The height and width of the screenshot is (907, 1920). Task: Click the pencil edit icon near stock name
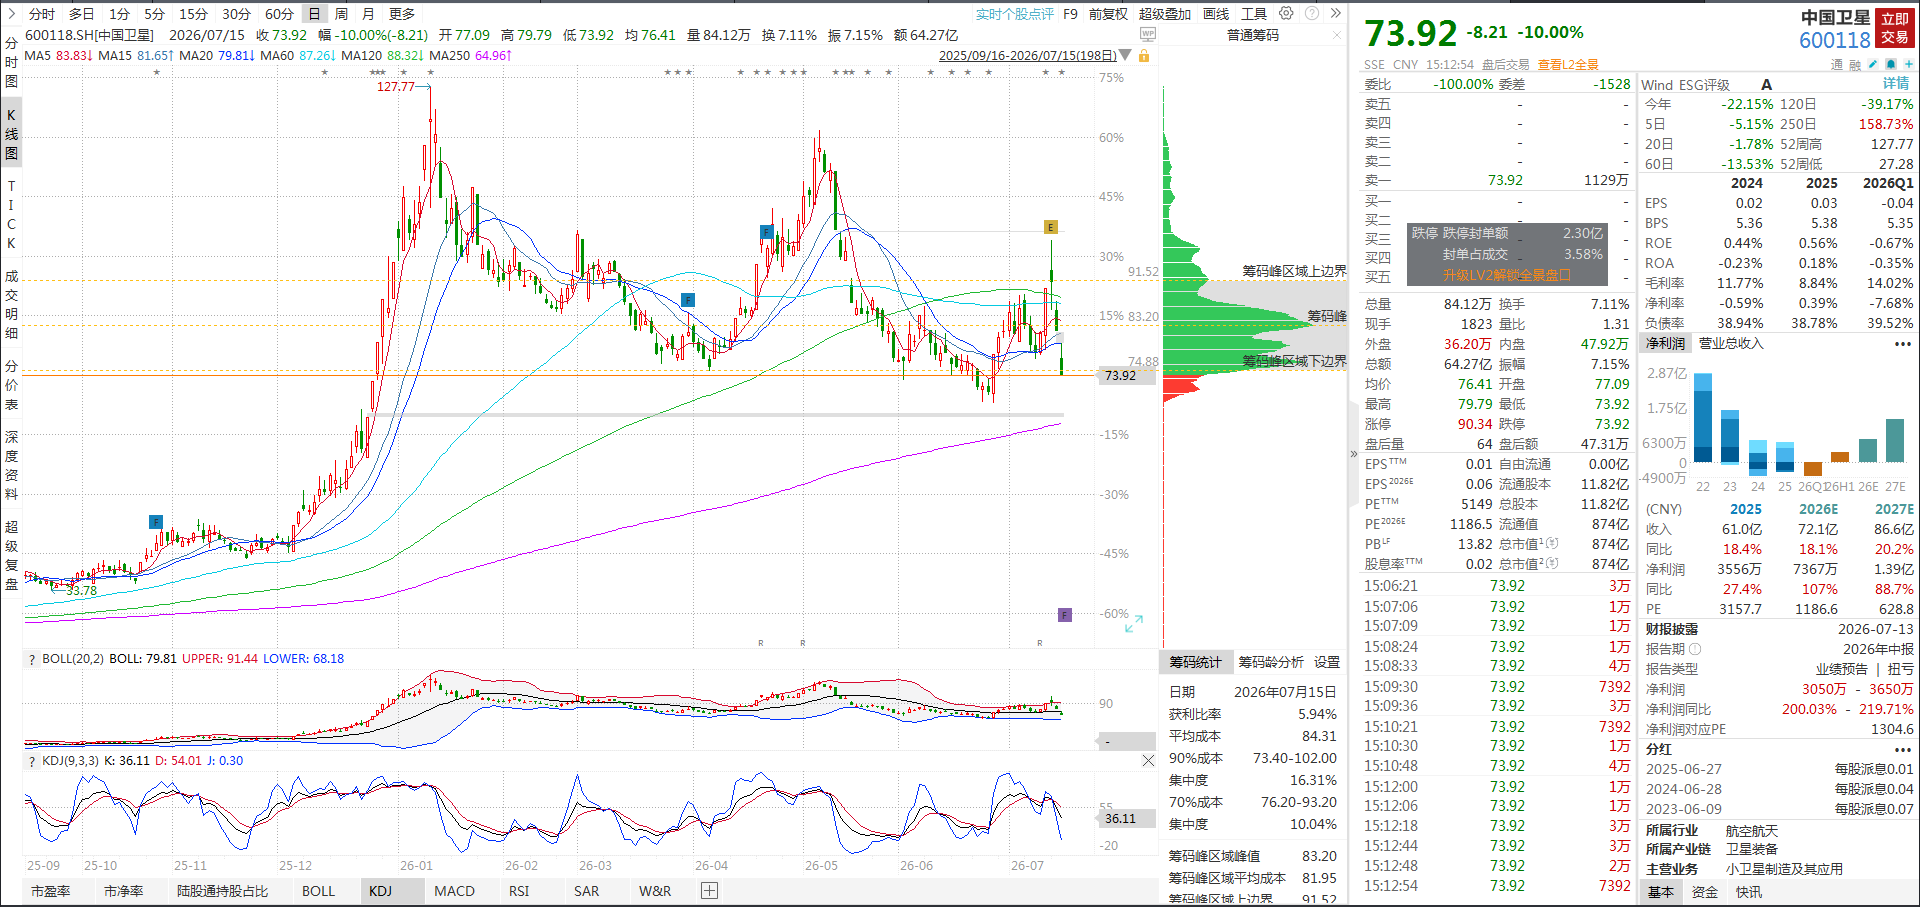click(1873, 64)
